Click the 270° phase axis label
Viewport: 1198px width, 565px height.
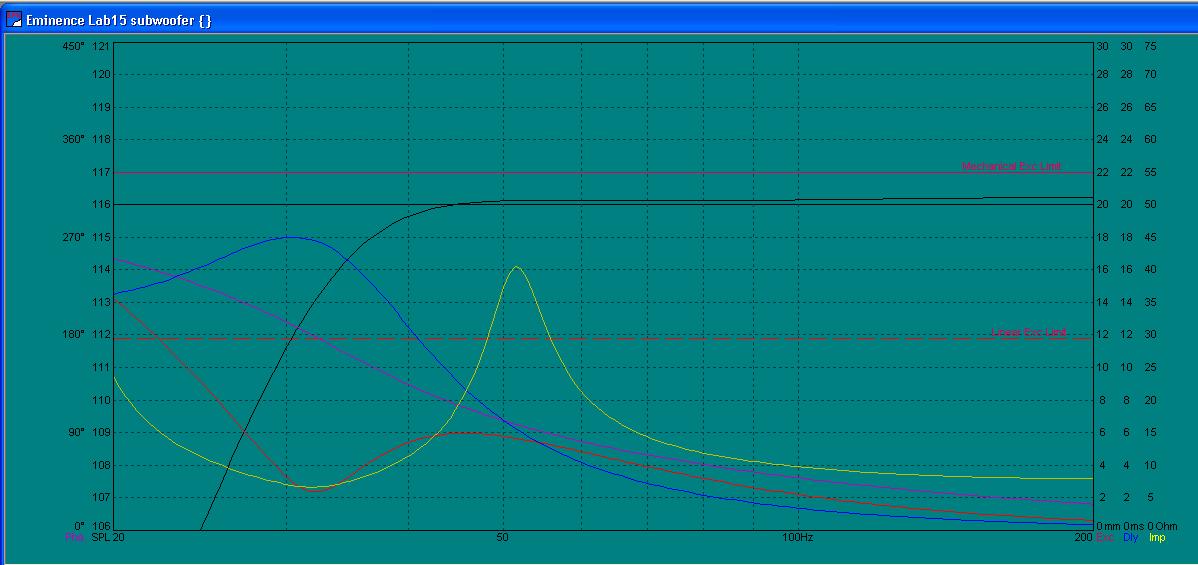[x=73, y=237]
